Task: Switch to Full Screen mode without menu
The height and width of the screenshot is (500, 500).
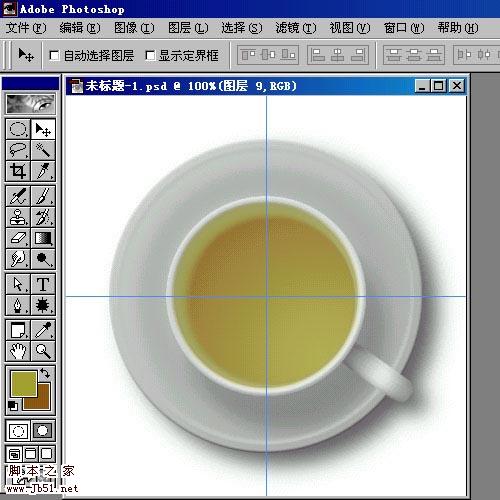Action: pyautogui.click(x=47, y=454)
